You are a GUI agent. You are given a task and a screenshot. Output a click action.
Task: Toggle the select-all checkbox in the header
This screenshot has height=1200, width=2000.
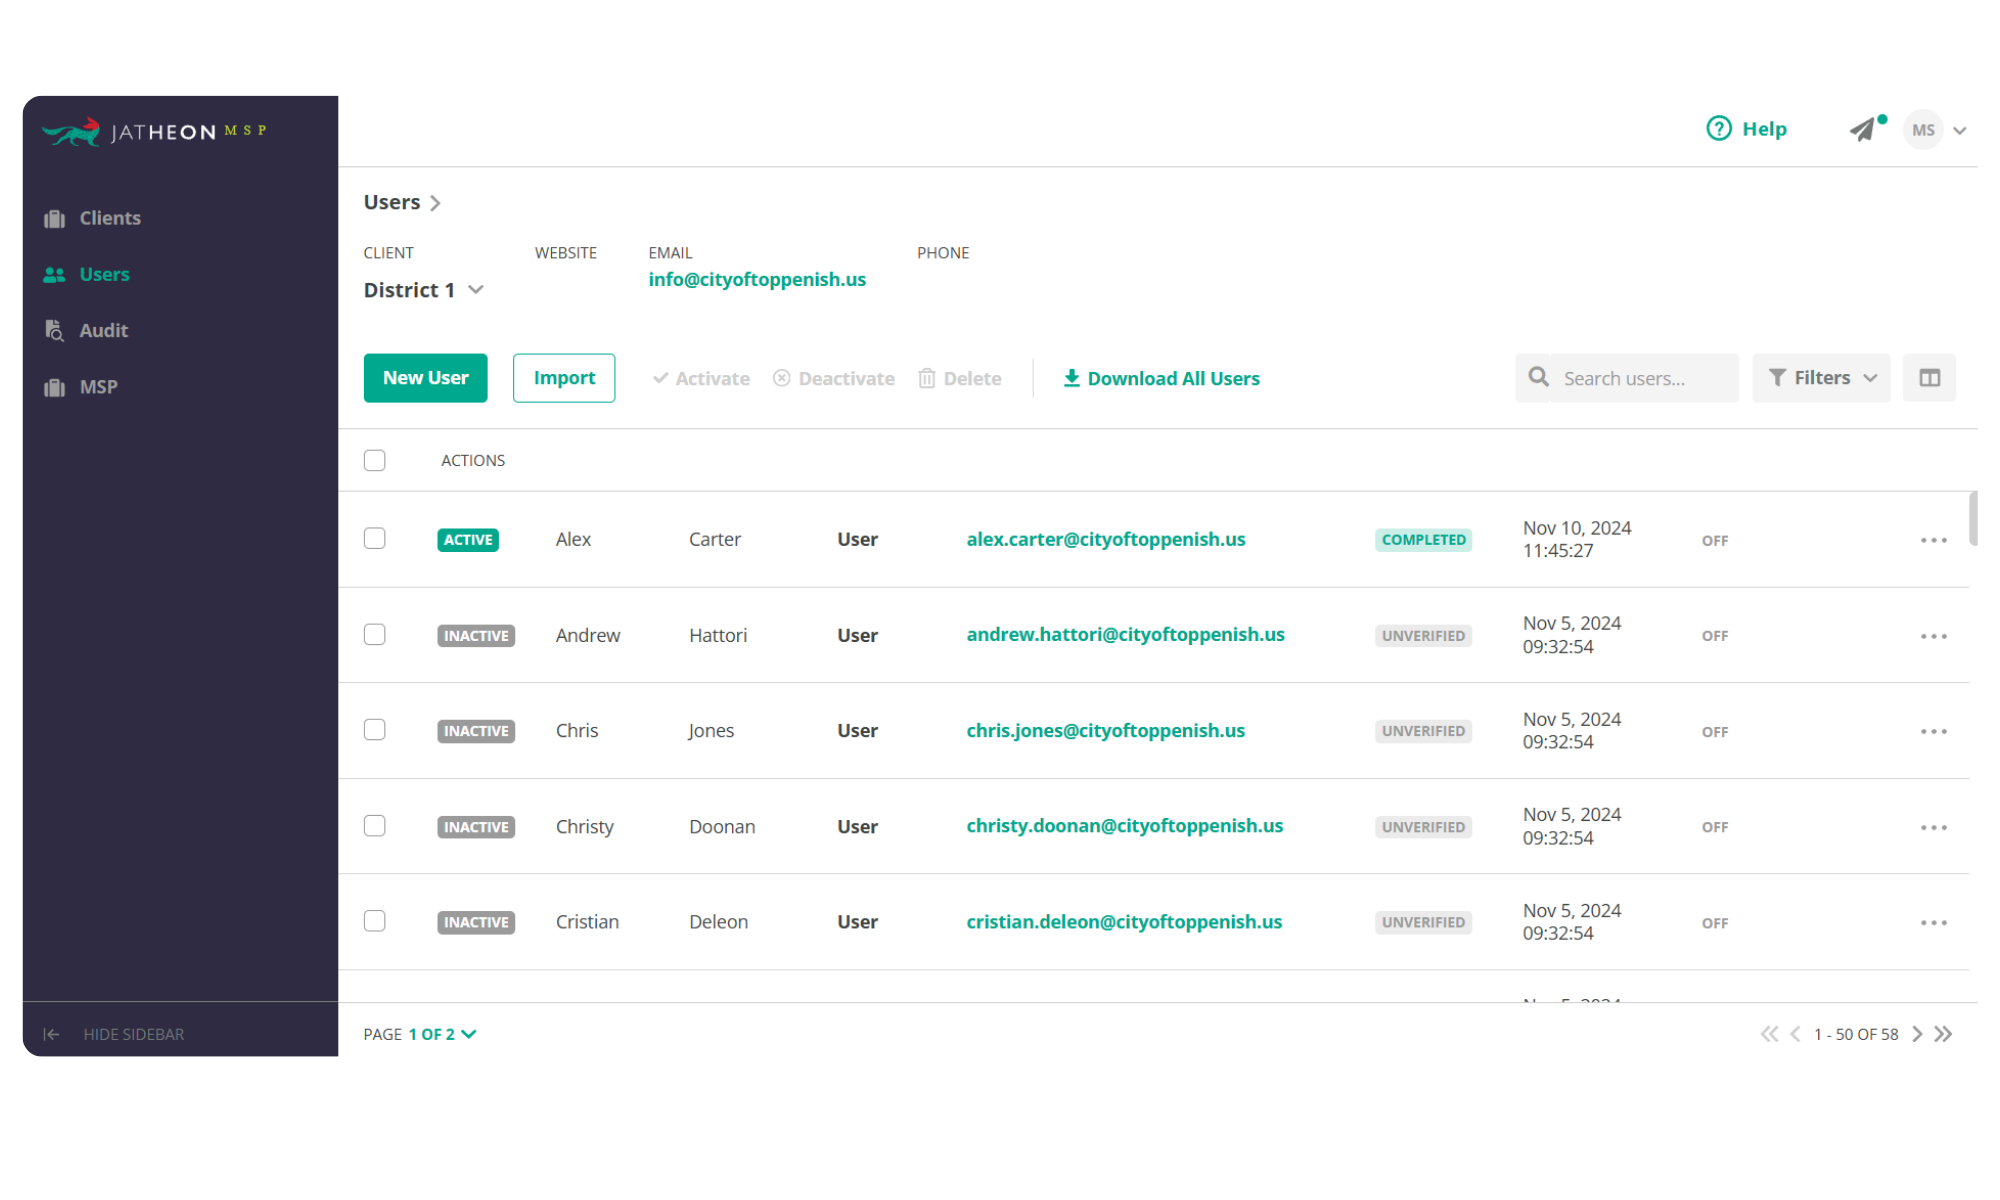(375, 460)
